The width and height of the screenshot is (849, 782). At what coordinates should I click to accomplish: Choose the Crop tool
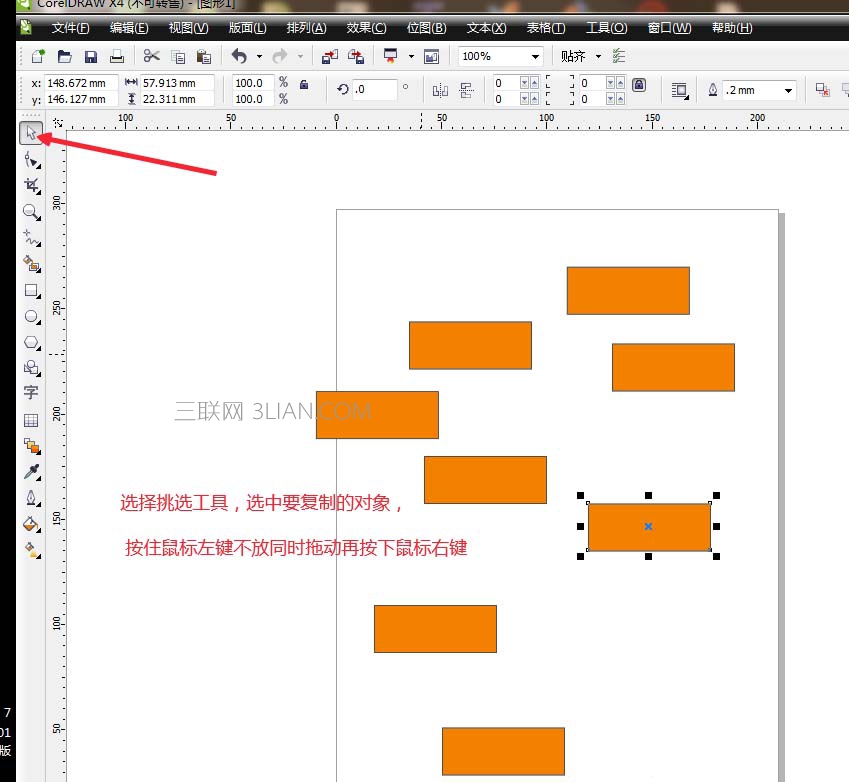[32, 186]
